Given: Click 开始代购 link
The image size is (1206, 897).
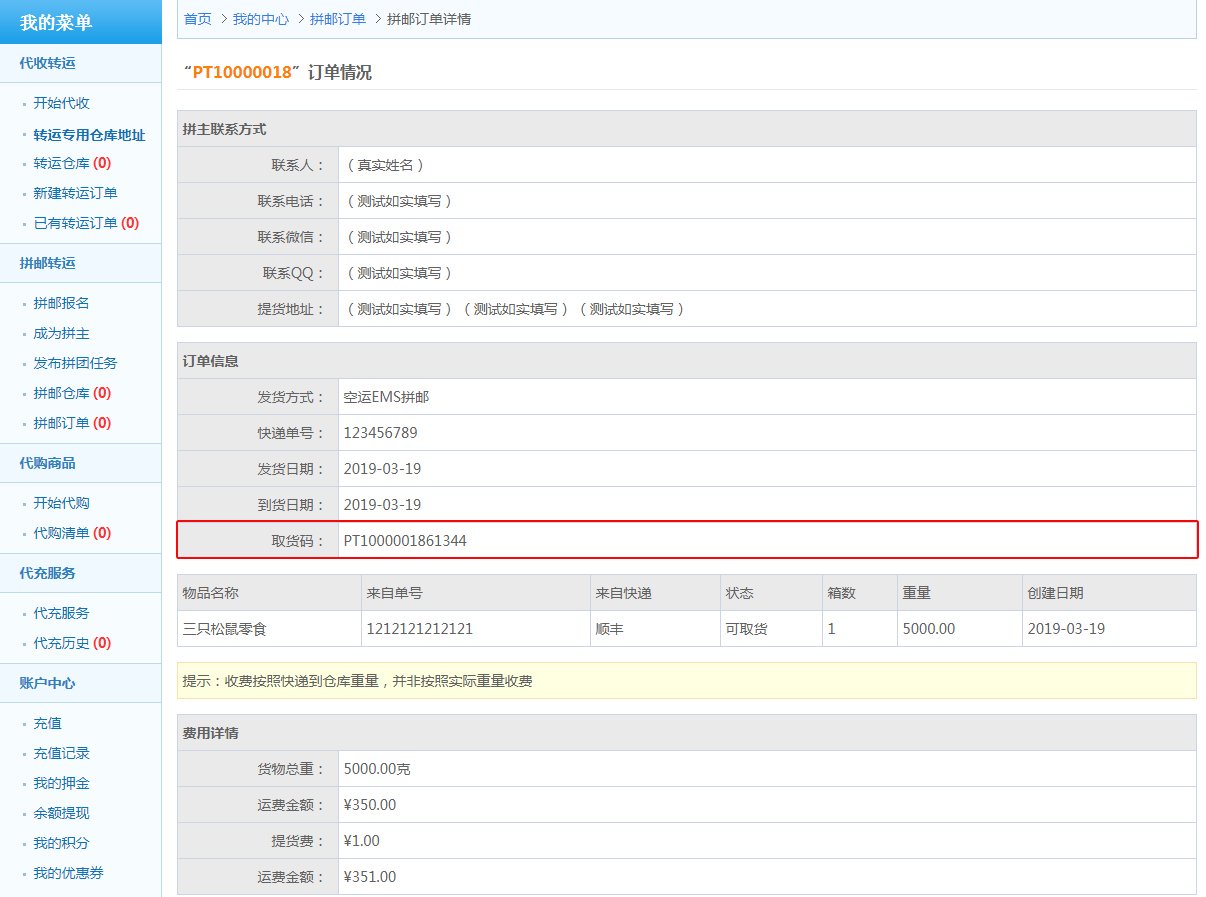Looking at the screenshot, I should [x=61, y=503].
